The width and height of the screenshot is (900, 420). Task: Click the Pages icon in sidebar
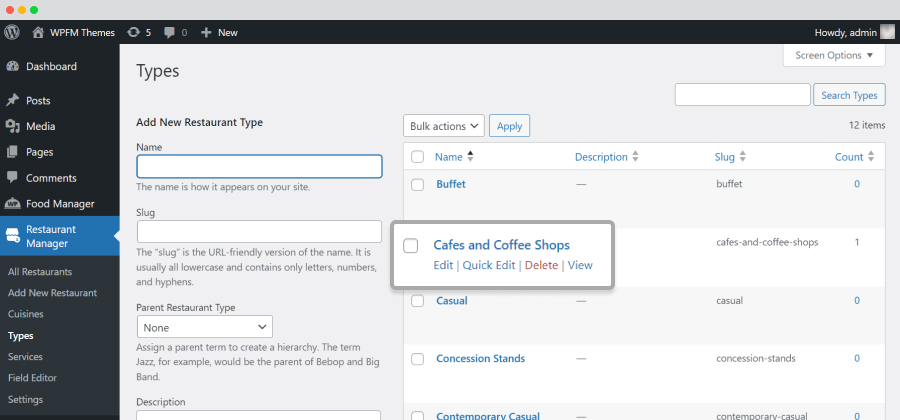tap(12, 152)
